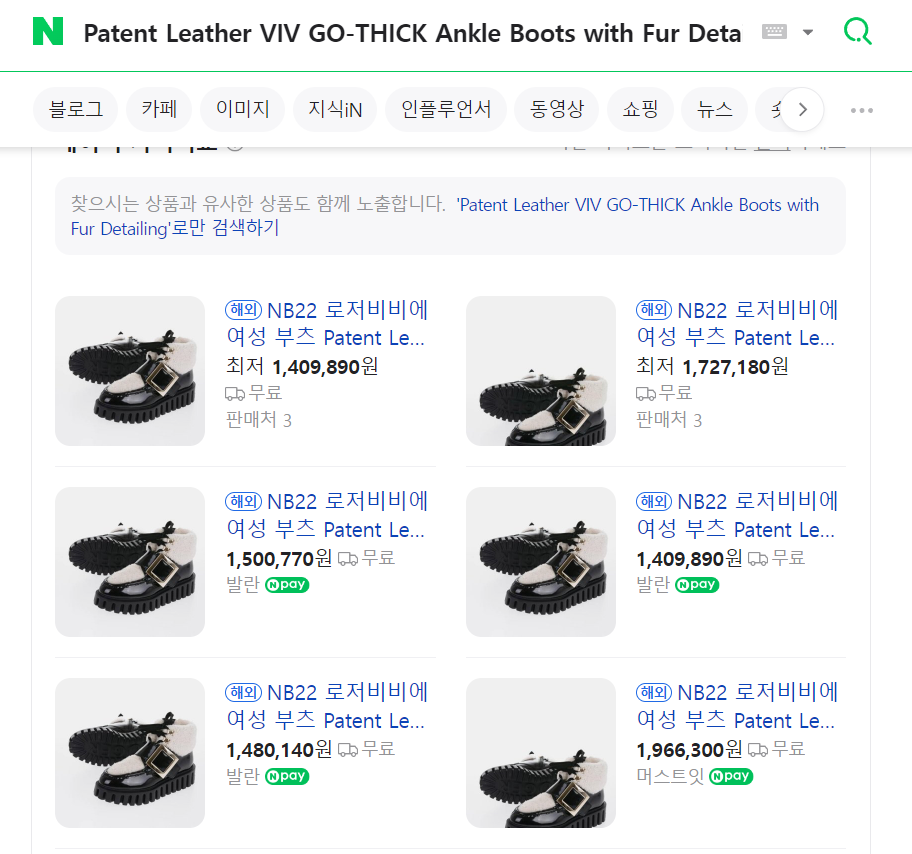Click the search query input field

tap(412, 33)
